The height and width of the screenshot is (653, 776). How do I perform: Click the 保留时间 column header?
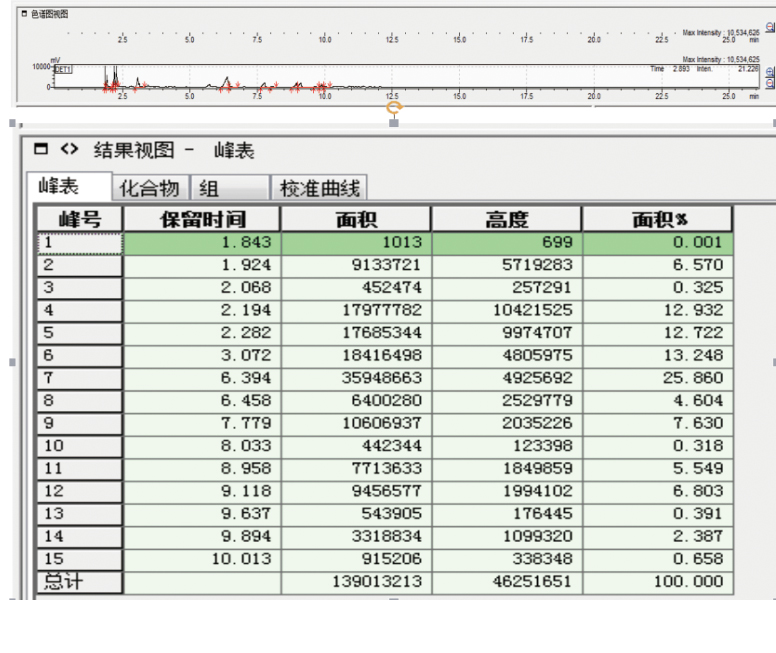pyautogui.click(x=203, y=220)
